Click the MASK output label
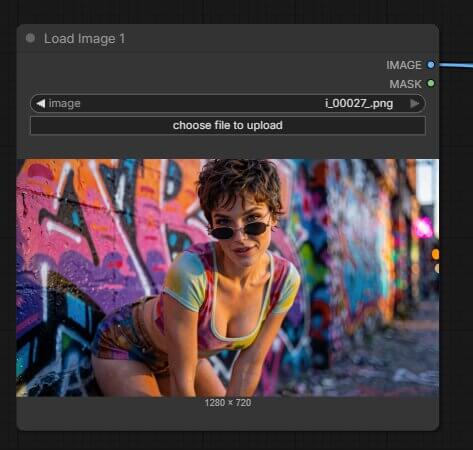473x450 pixels. [x=405, y=84]
